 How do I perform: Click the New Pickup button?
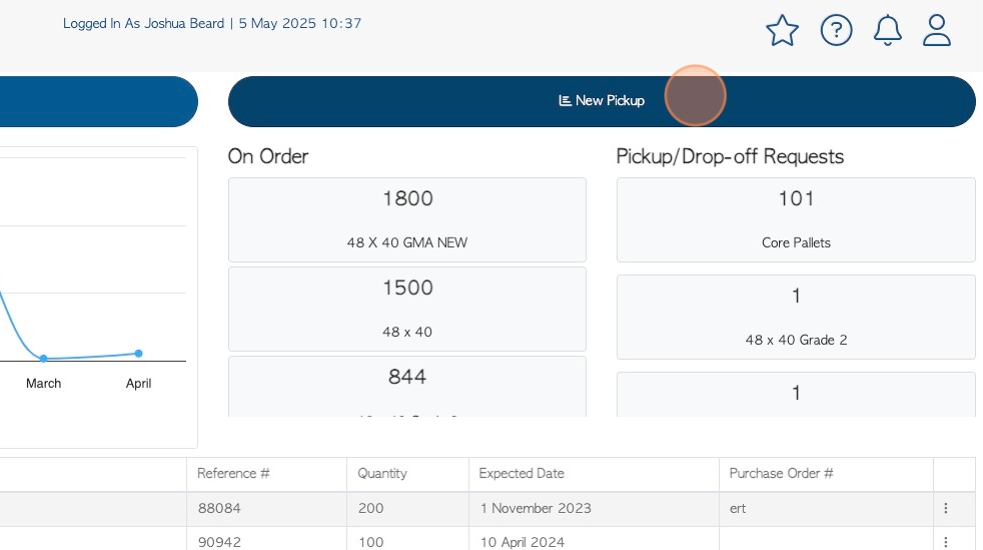(x=602, y=101)
